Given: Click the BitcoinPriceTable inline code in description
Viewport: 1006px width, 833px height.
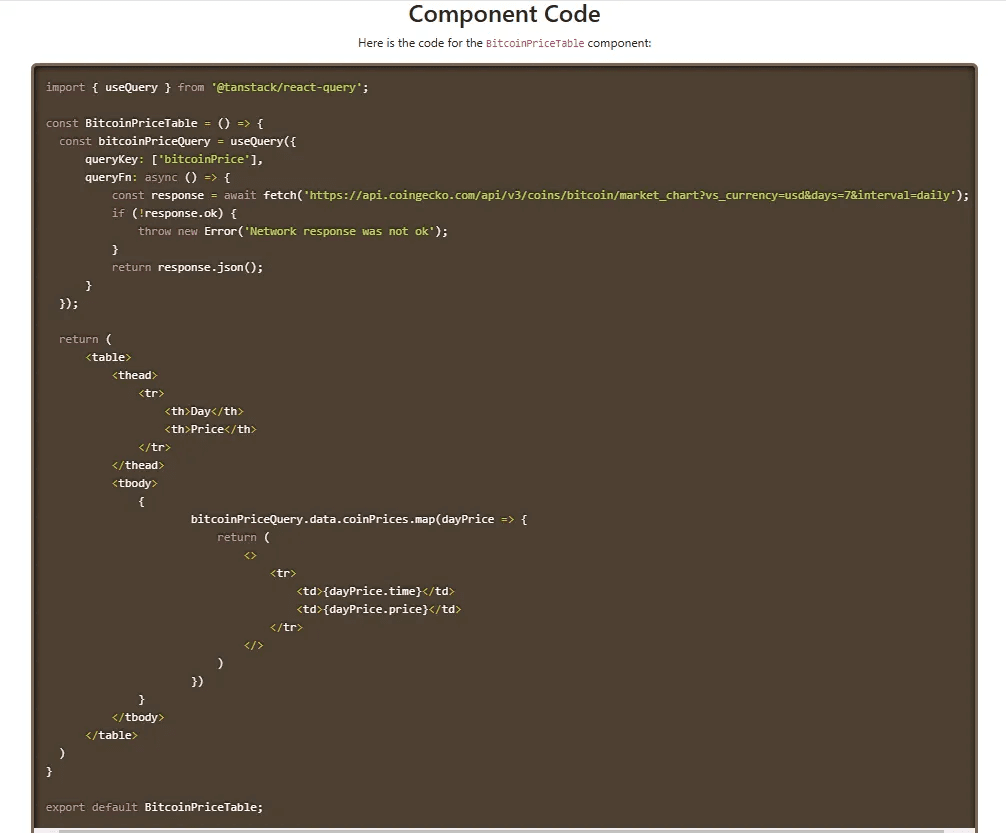Looking at the screenshot, I should pyautogui.click(x=535, y=43).
